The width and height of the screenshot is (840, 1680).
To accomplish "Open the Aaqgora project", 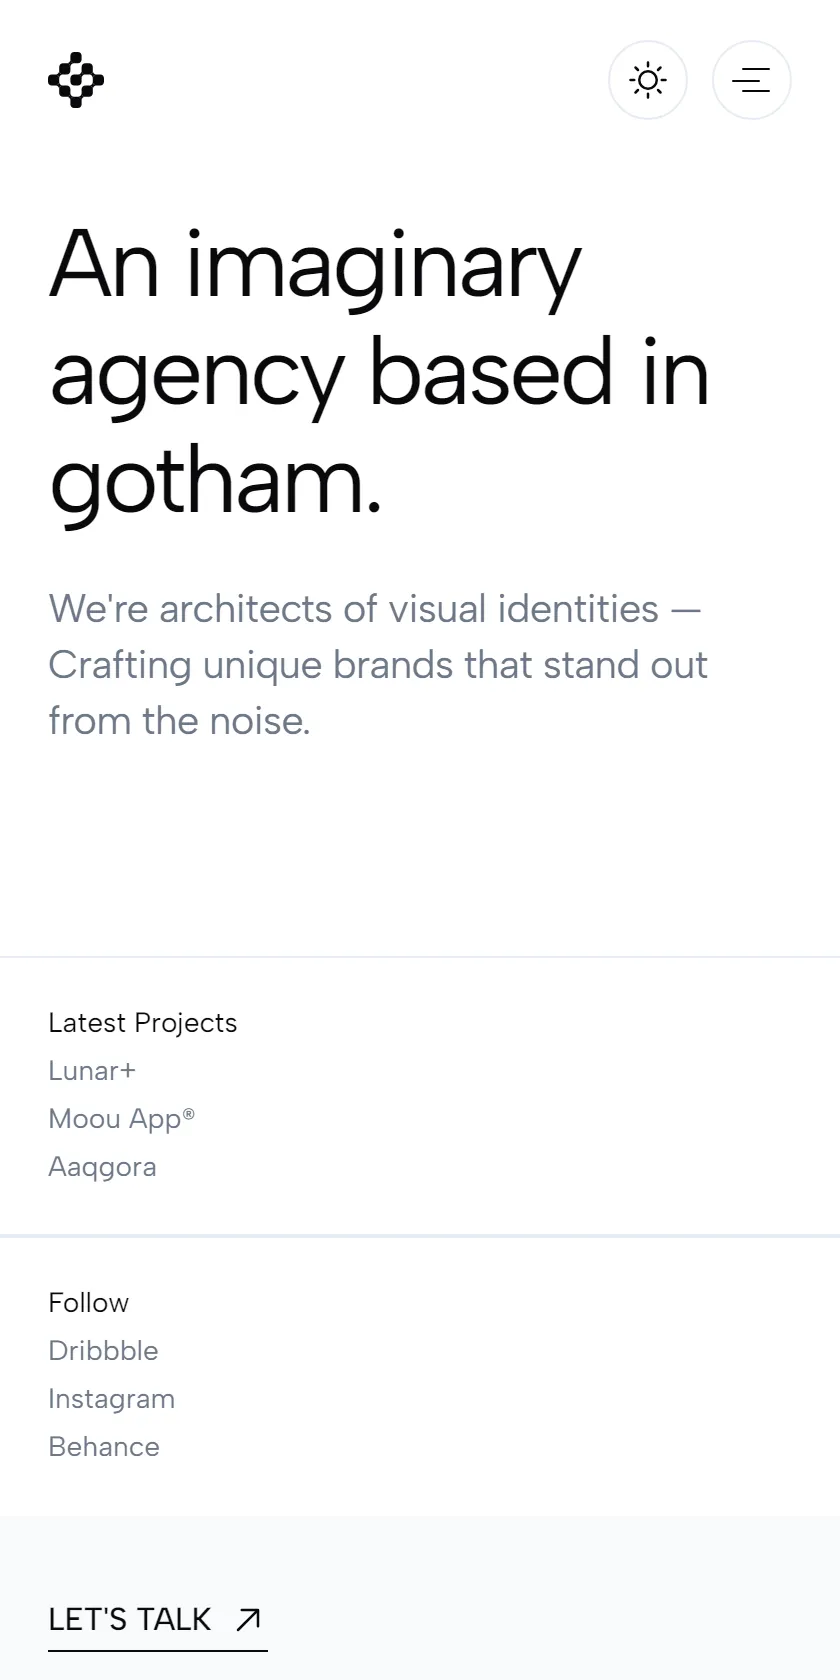I will point(102,1167).
